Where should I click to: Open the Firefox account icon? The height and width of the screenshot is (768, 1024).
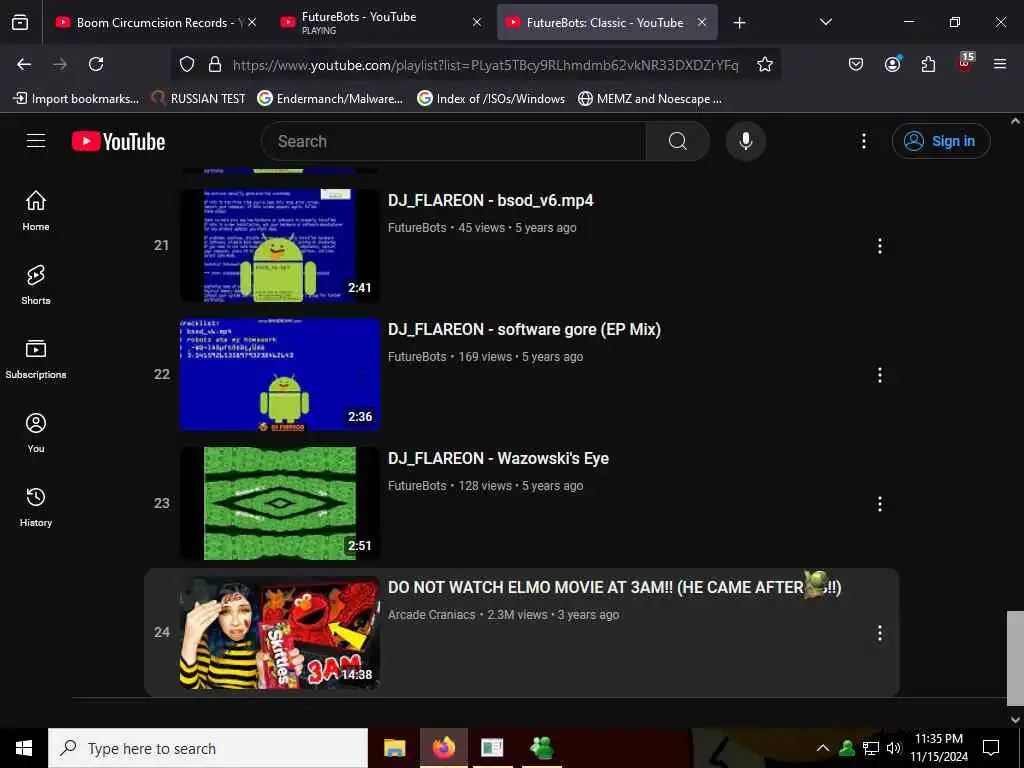pyautogui.click(x=892, y=64)
